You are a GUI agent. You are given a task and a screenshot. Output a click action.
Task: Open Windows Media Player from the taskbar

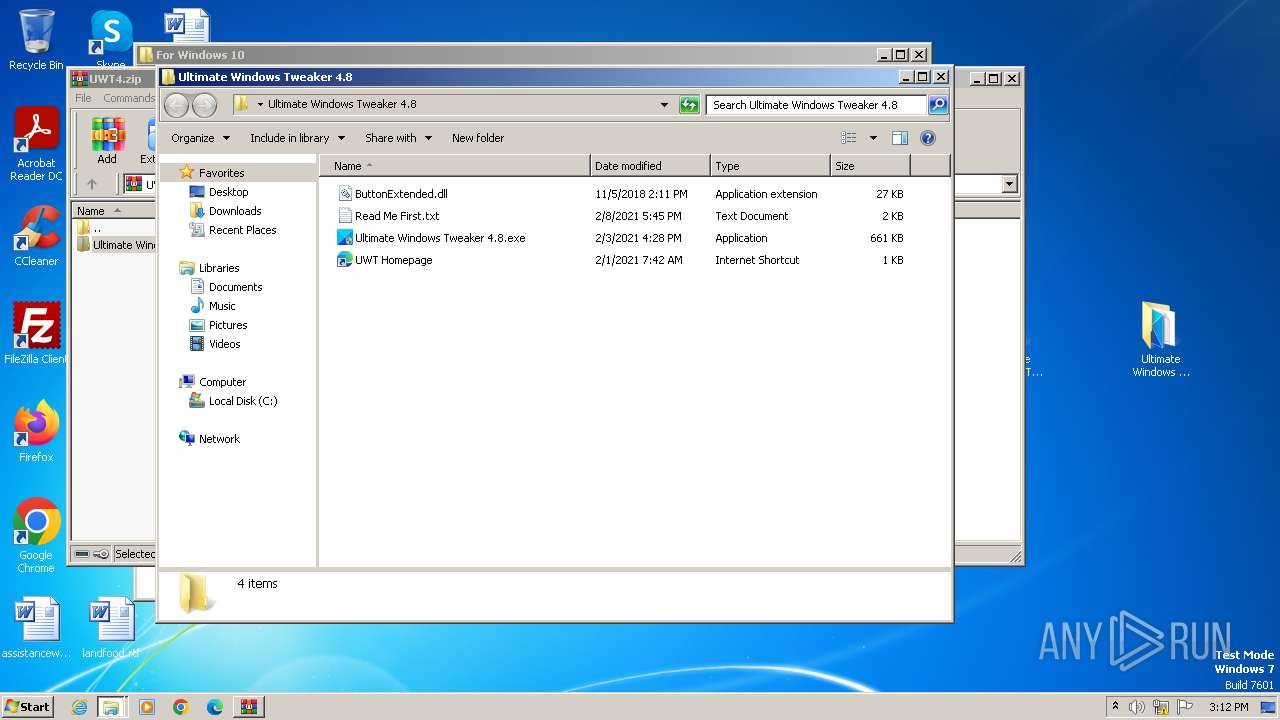tap(147, 707)
